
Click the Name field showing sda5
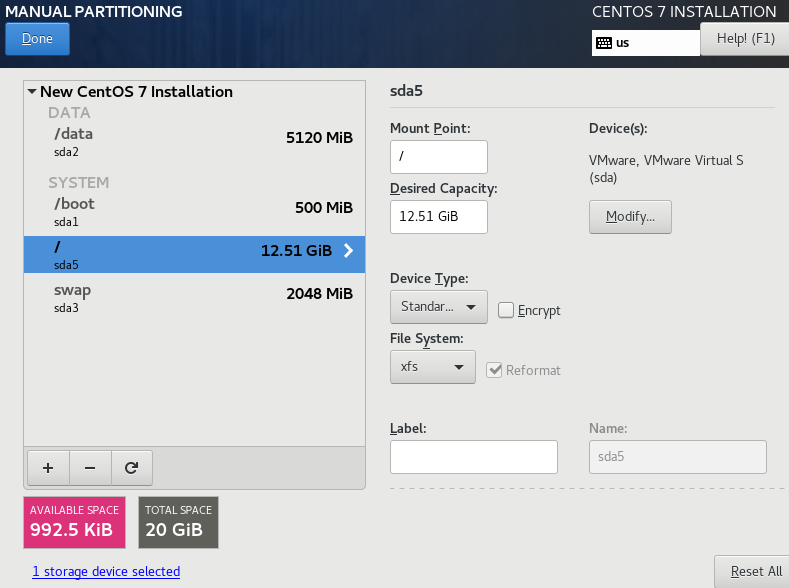678,457
